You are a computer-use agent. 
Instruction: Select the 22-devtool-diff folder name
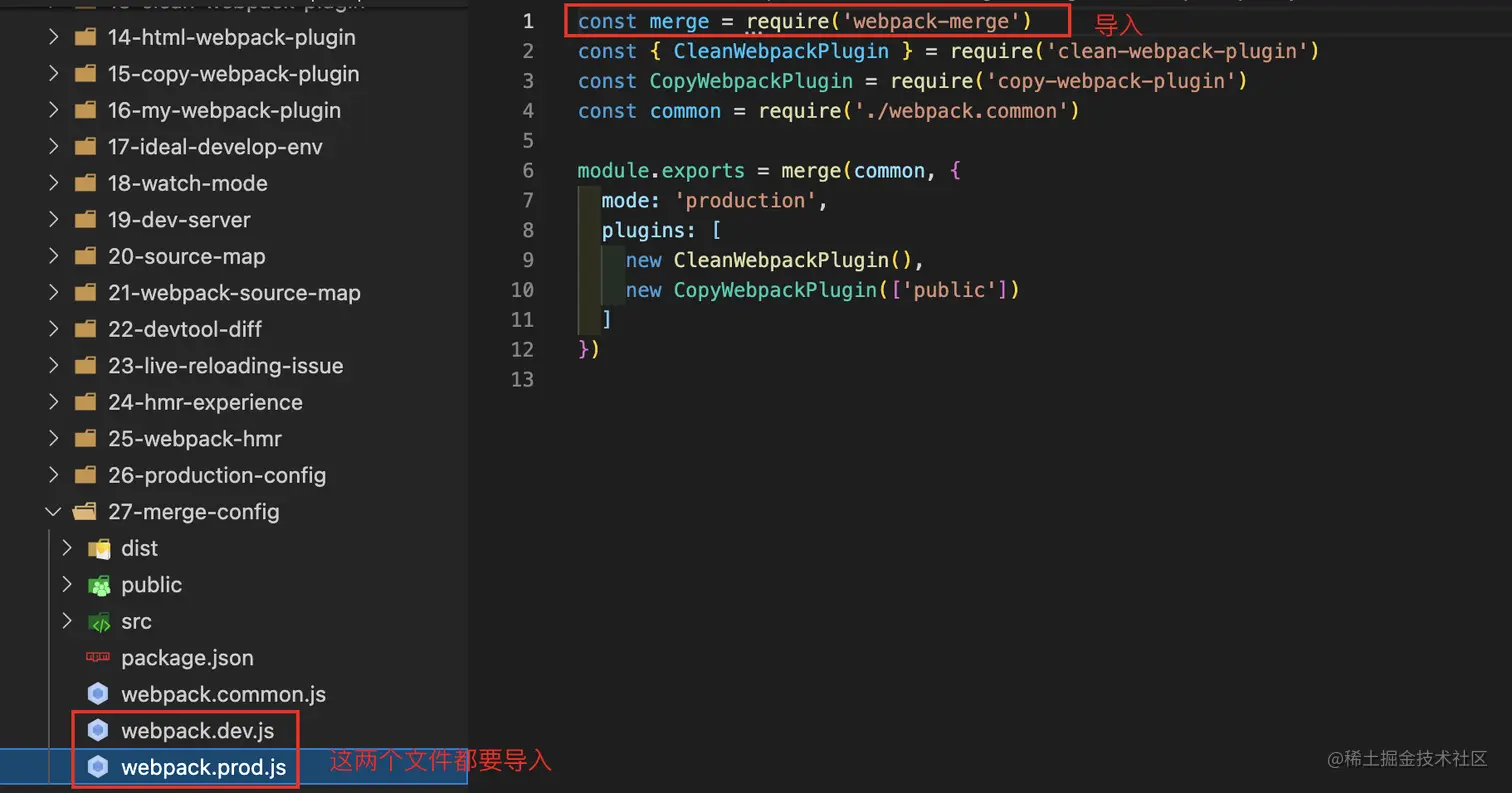tap(185, 330)
